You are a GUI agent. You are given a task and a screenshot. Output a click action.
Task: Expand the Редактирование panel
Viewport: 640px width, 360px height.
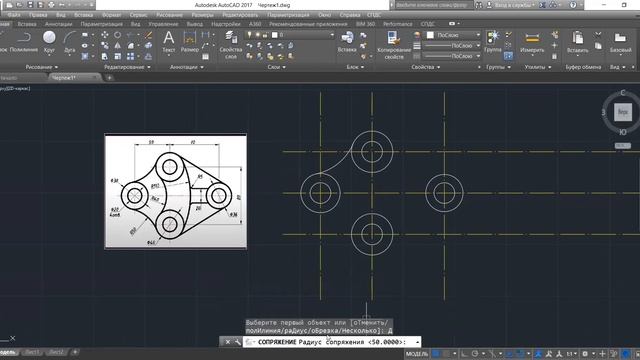pyautogui.click(x=127, y=67)
